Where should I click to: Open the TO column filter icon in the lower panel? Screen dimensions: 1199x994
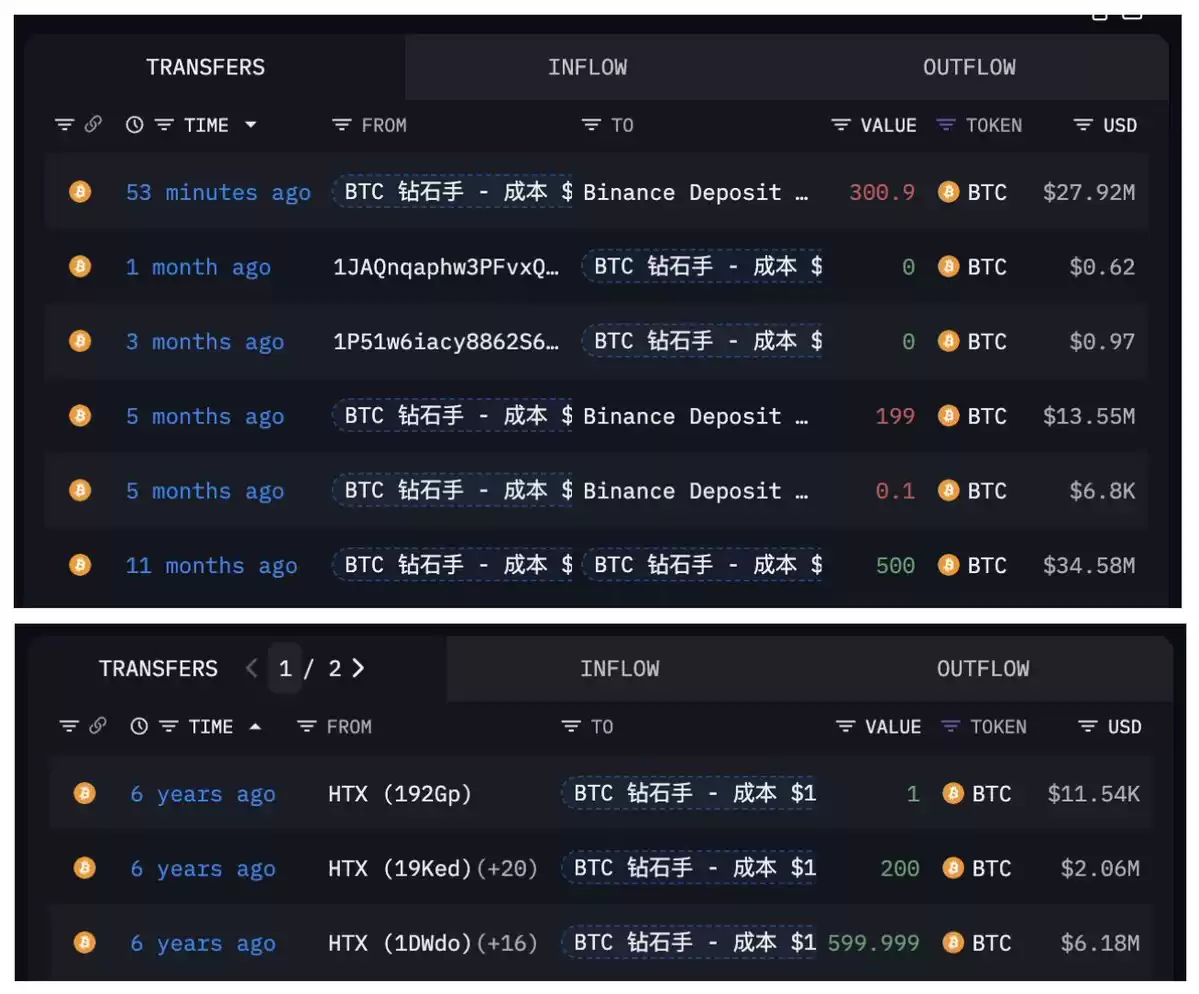(571, 726)
